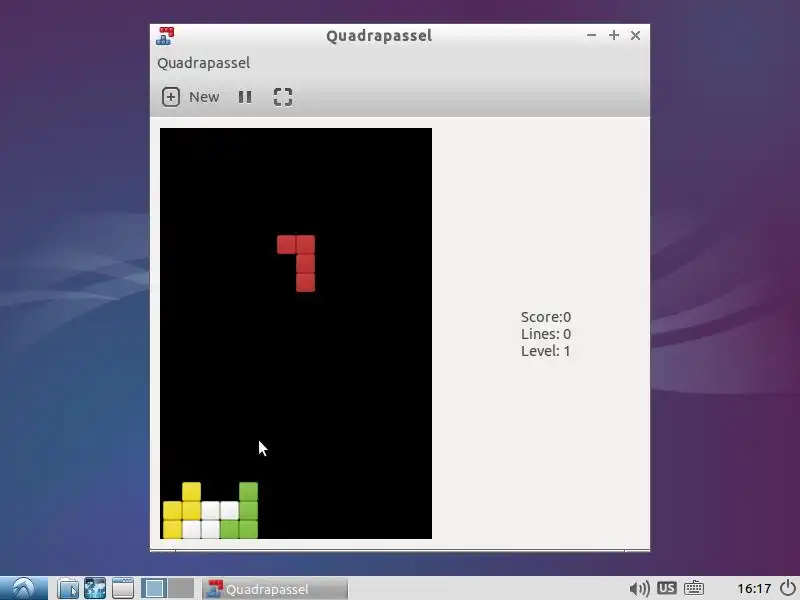The image size is (800, 600).
Task: Close the Quadrapassel window
Action: [635, 35]
